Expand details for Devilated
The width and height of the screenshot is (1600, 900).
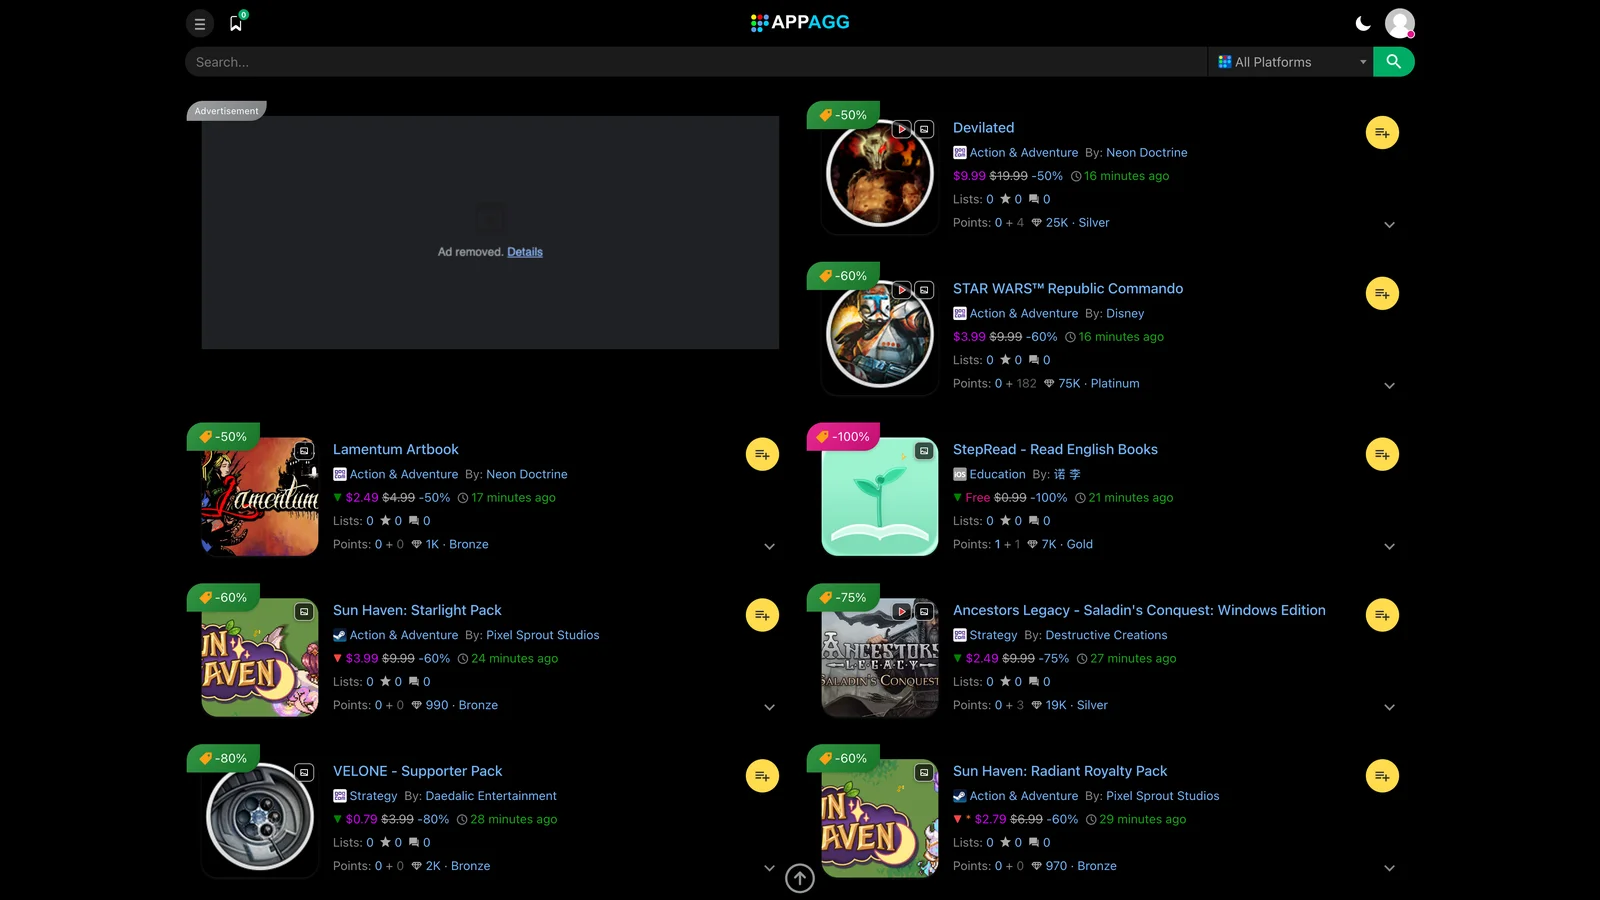pos(1389,225)
